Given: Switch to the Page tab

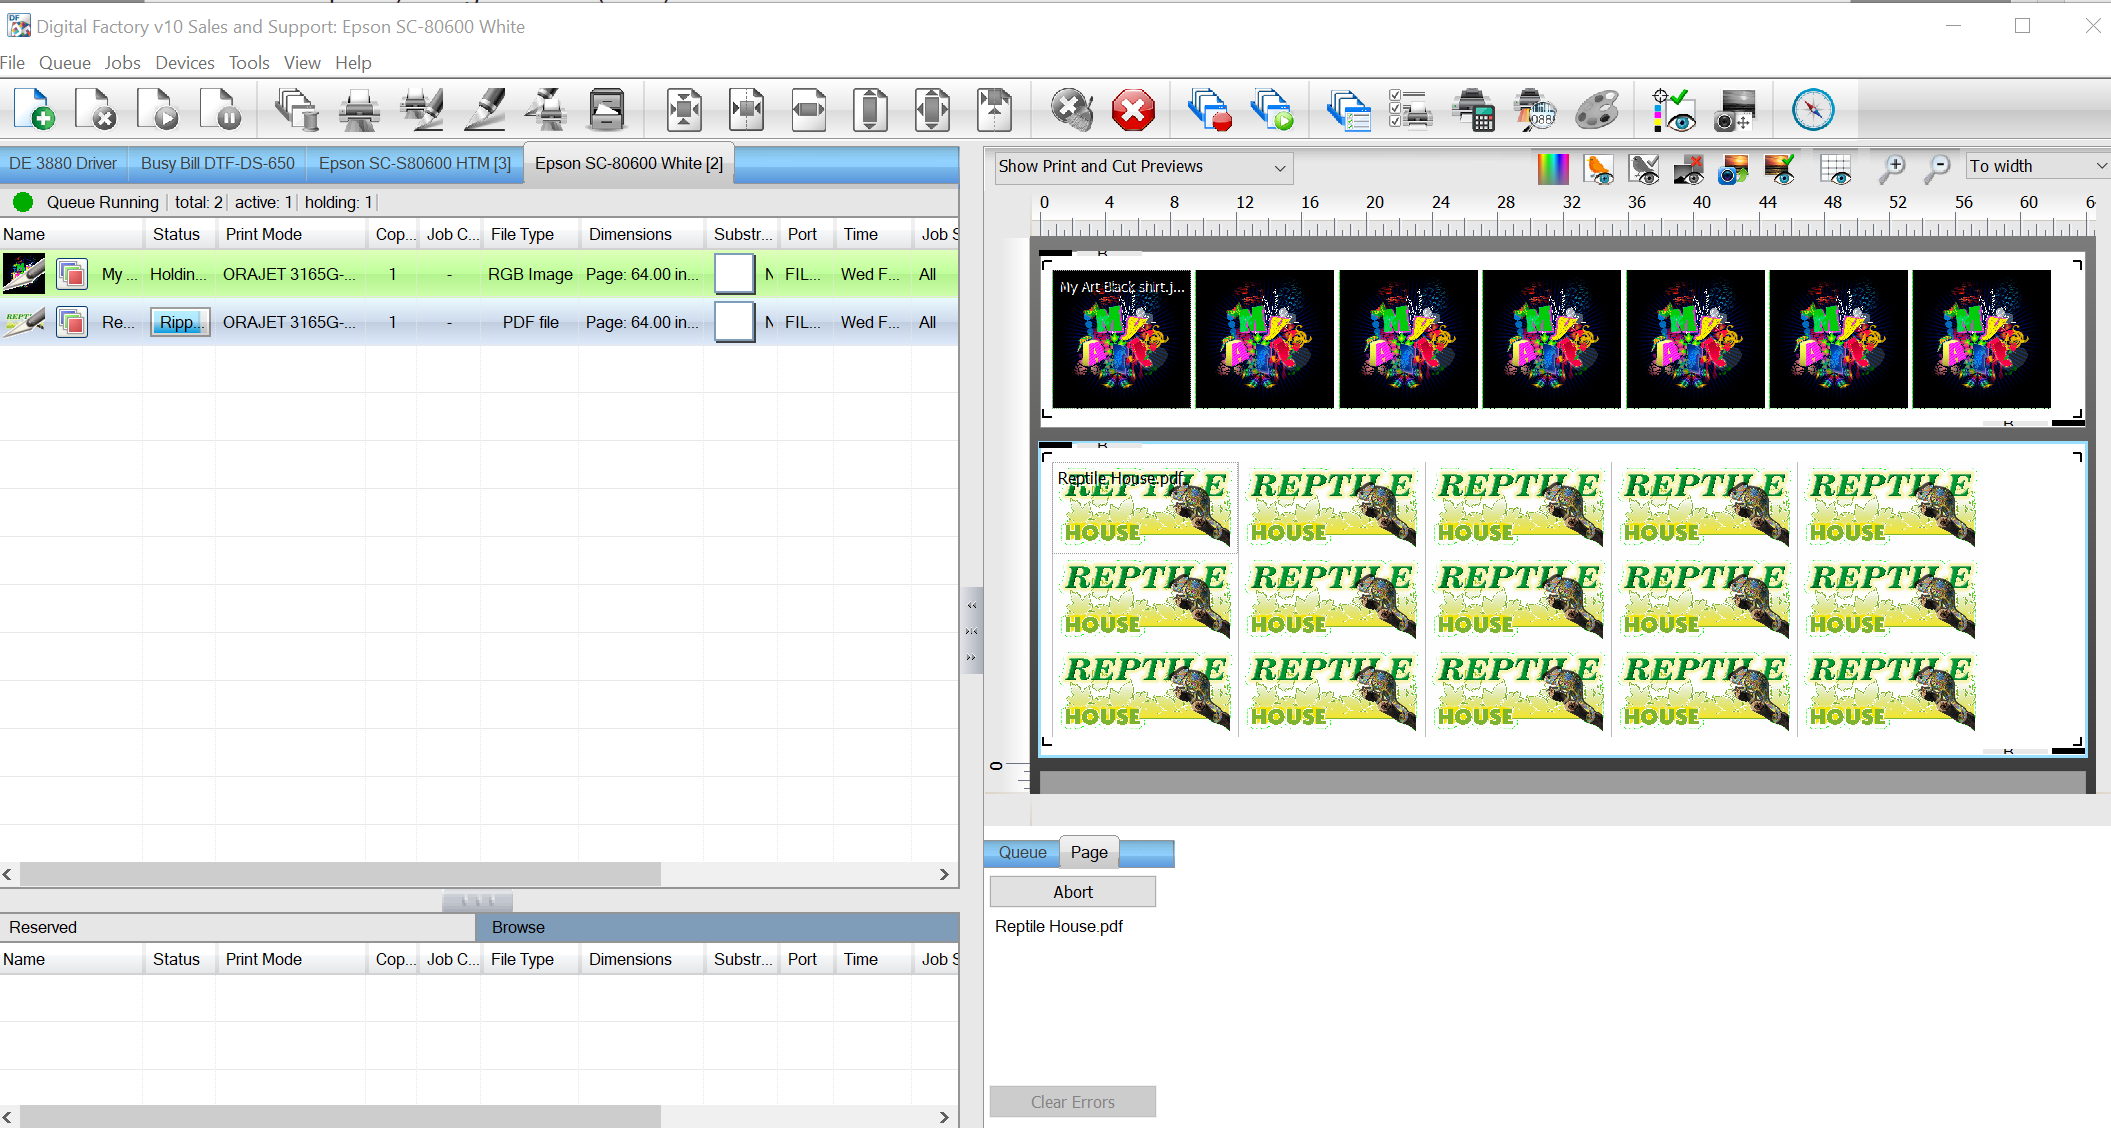Looking at the screenshot, I should pyautogui.click(x=1089, y=852).
